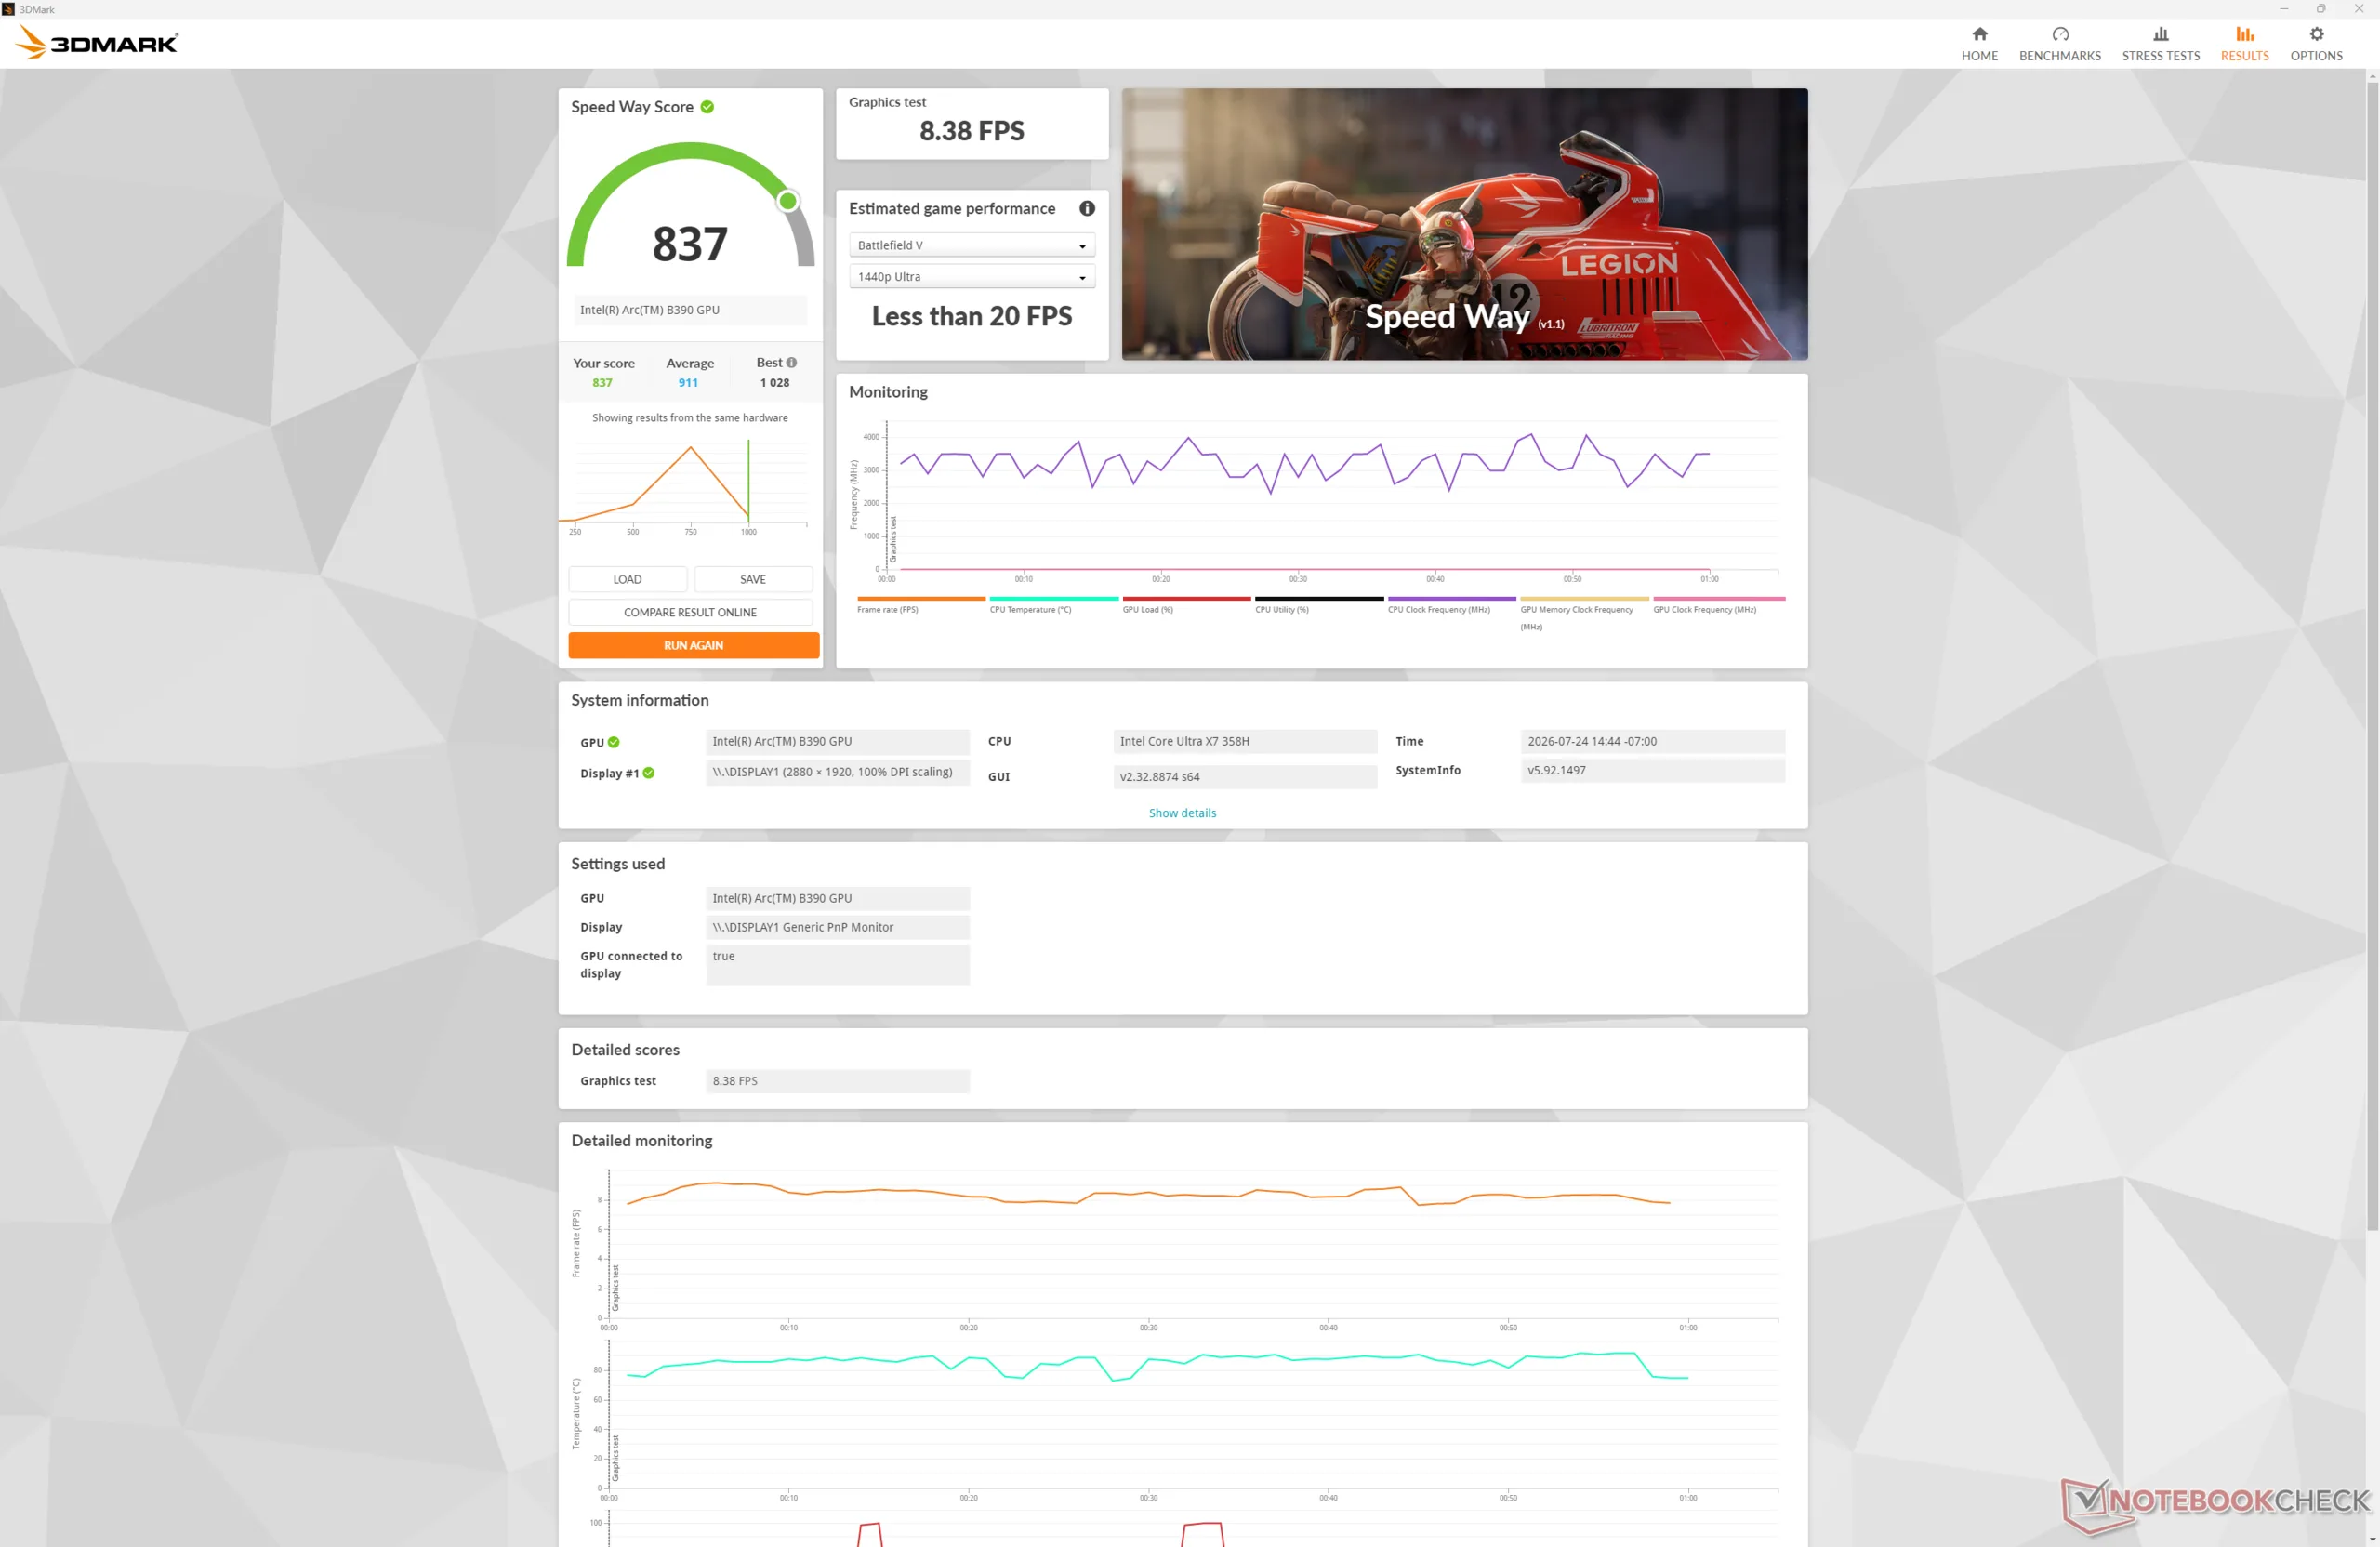Viewport: 2380px width, 1547px height.
Task: Click the 3DMark app icon in title bar
Action: (x=8, y=9)
